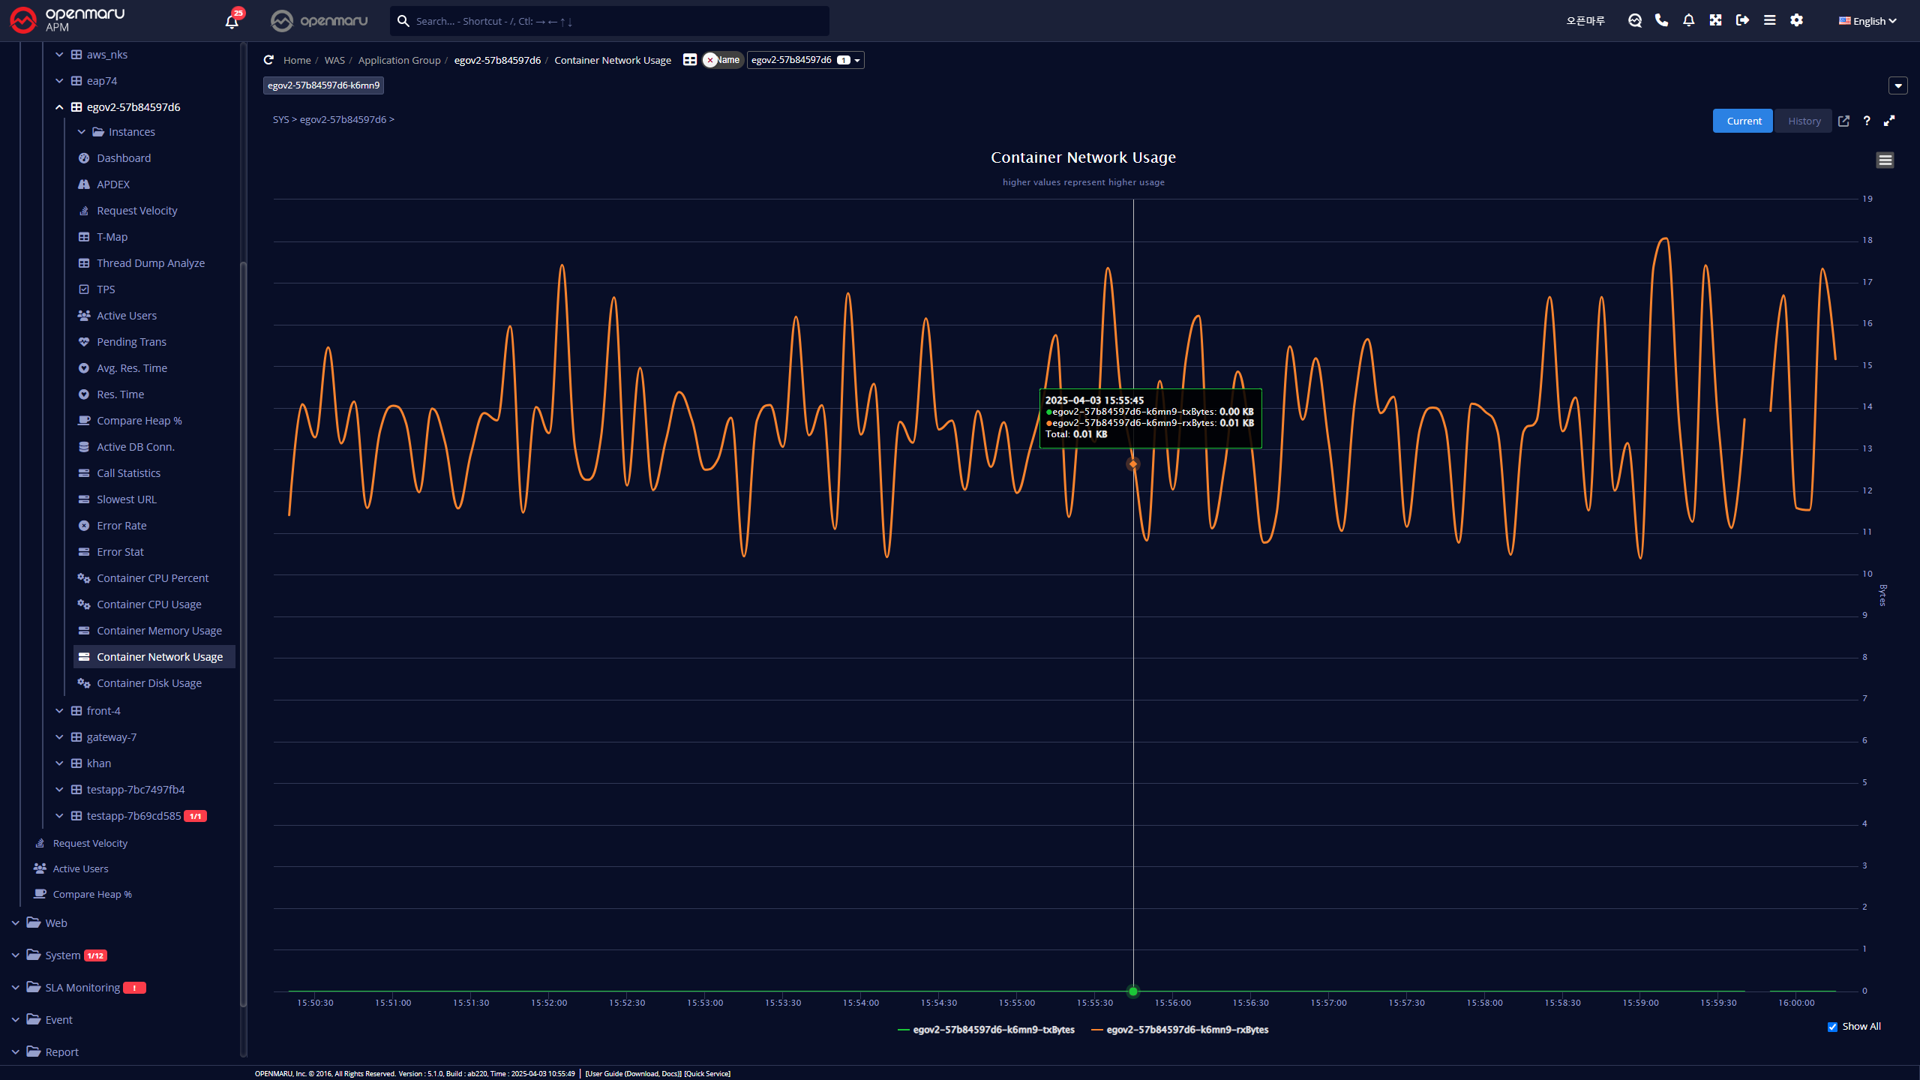The width and height of the screenshot is (1920, 1080).
Task: Open the egov2-57b84597d6 instance selector dropdown
Action: [x=805, y=60]
